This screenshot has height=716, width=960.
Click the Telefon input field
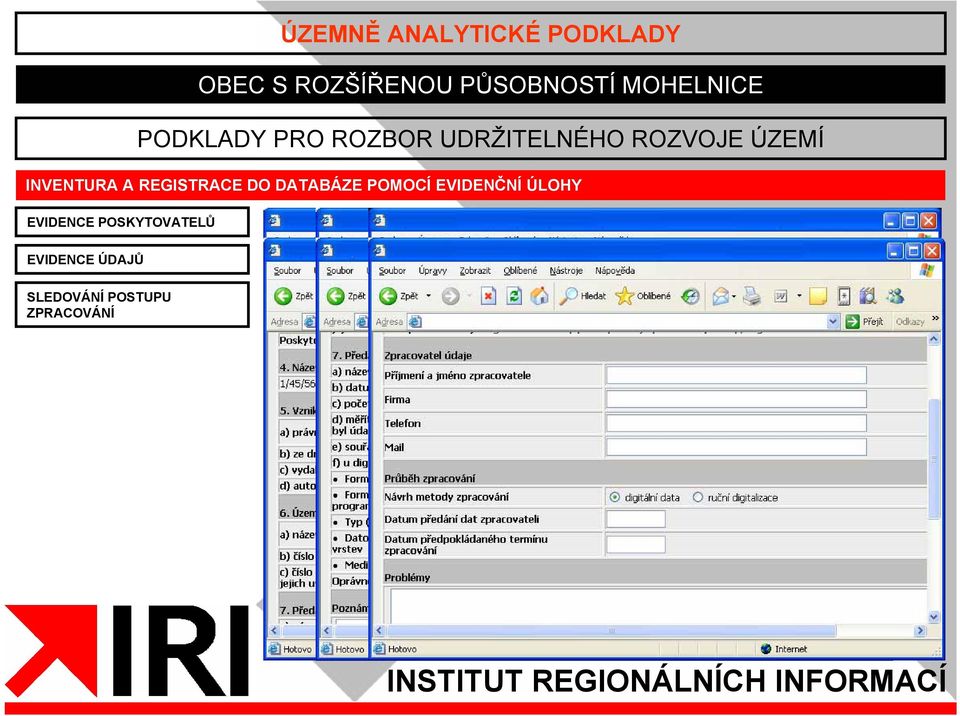coord(736,423)
